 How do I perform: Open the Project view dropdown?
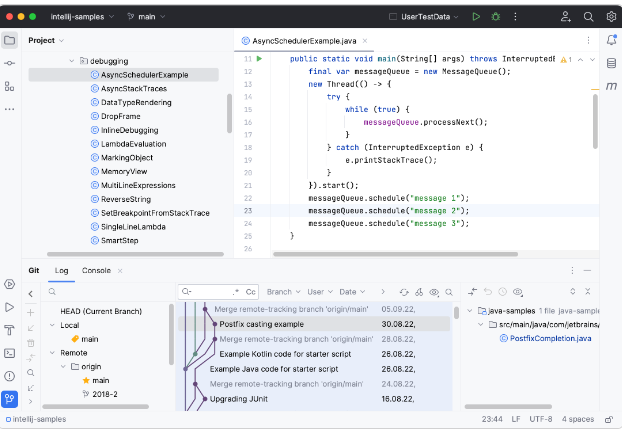[46, 40]
